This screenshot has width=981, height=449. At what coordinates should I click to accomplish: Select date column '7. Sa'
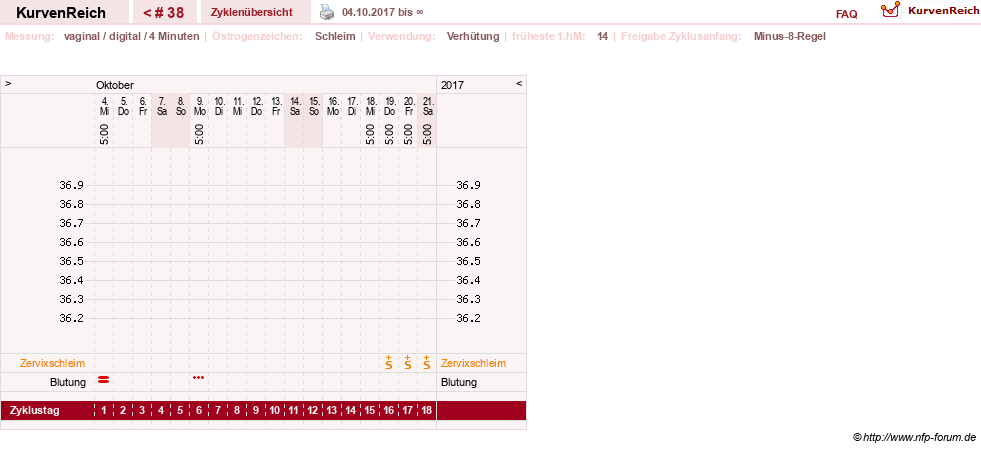click(161, 106)
